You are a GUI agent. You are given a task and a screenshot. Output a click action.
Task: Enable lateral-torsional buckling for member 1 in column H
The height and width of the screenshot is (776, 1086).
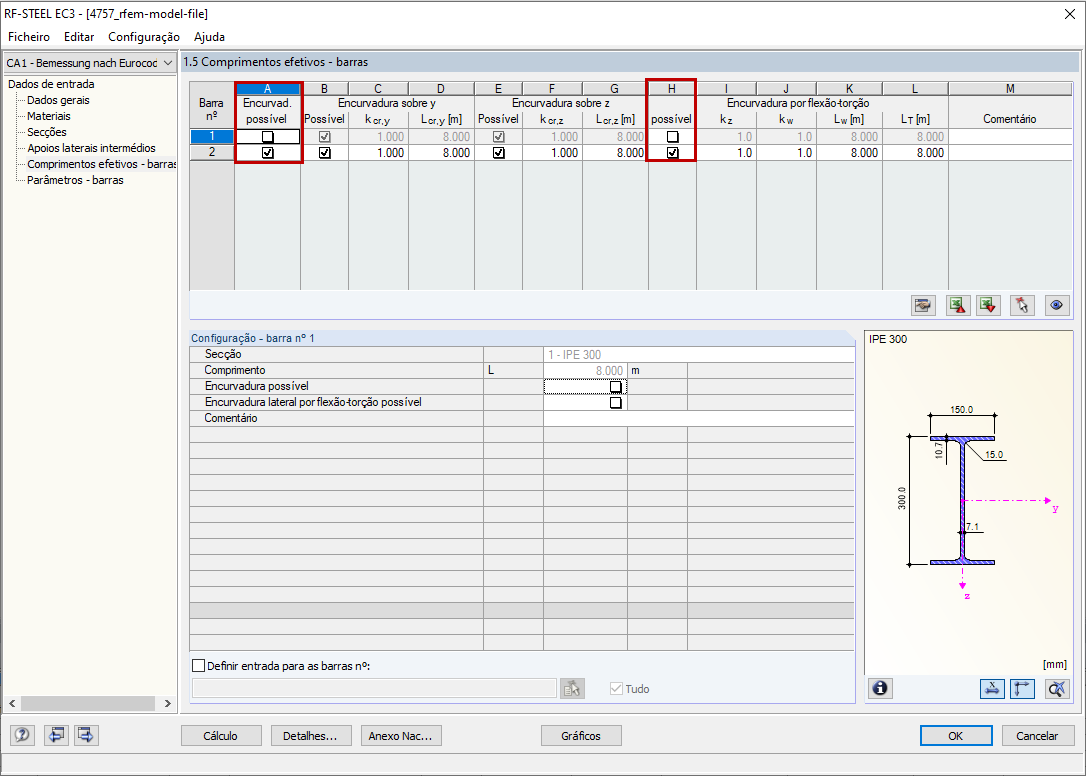click(x=673, y=136)
